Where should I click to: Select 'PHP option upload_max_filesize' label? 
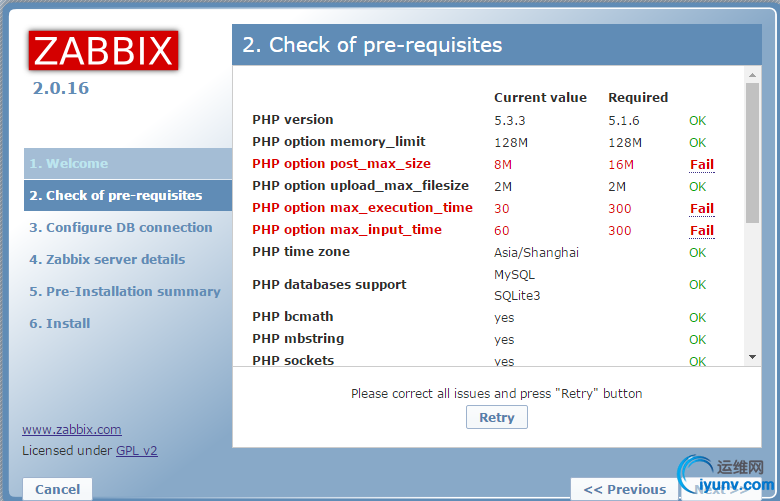tap(361, 186)
